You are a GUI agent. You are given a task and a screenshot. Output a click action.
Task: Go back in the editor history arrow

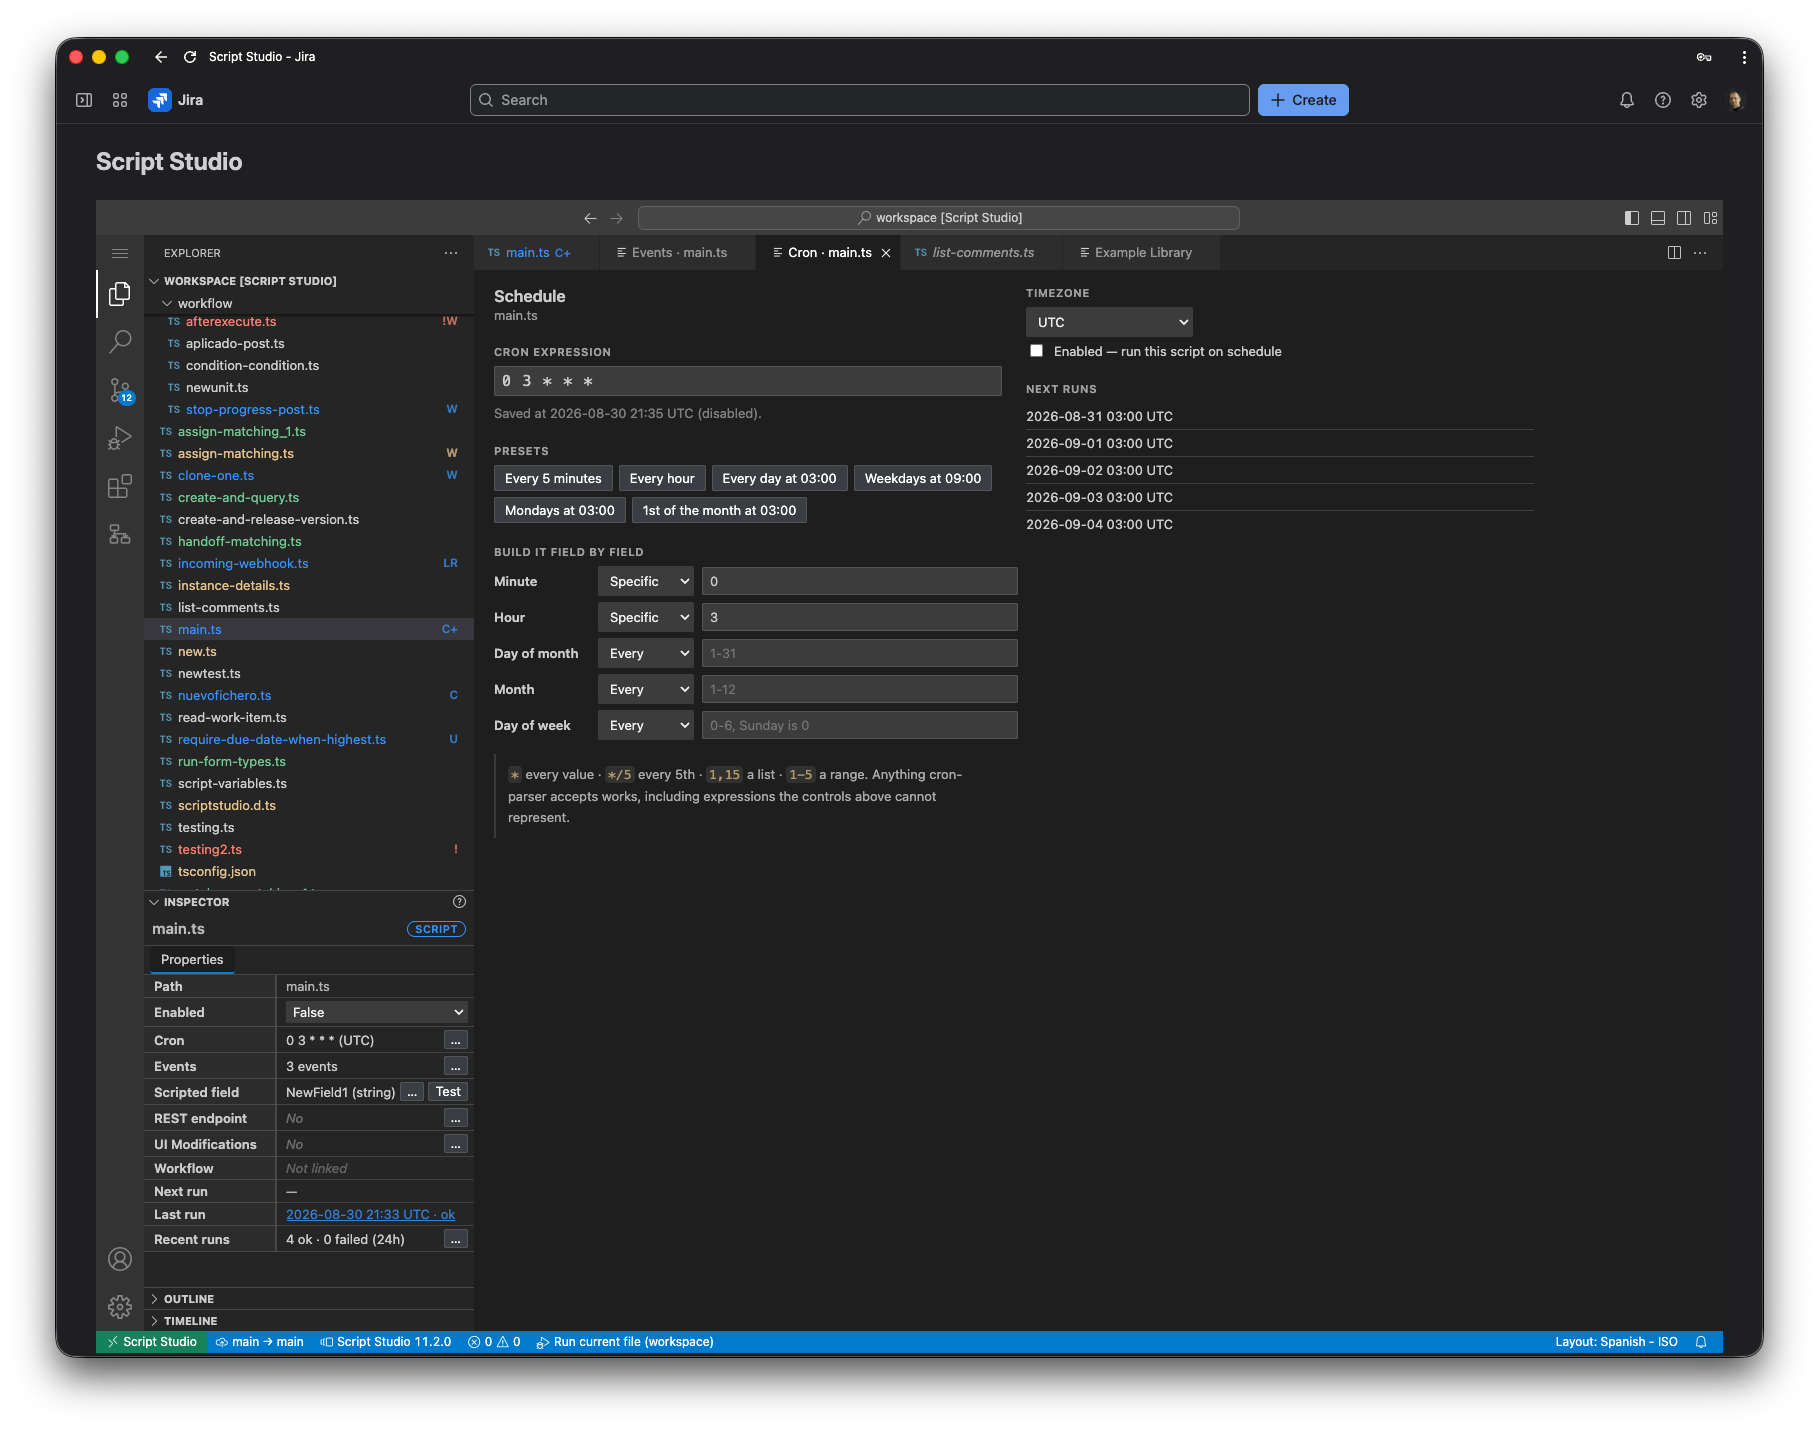(x=590, y=218)
